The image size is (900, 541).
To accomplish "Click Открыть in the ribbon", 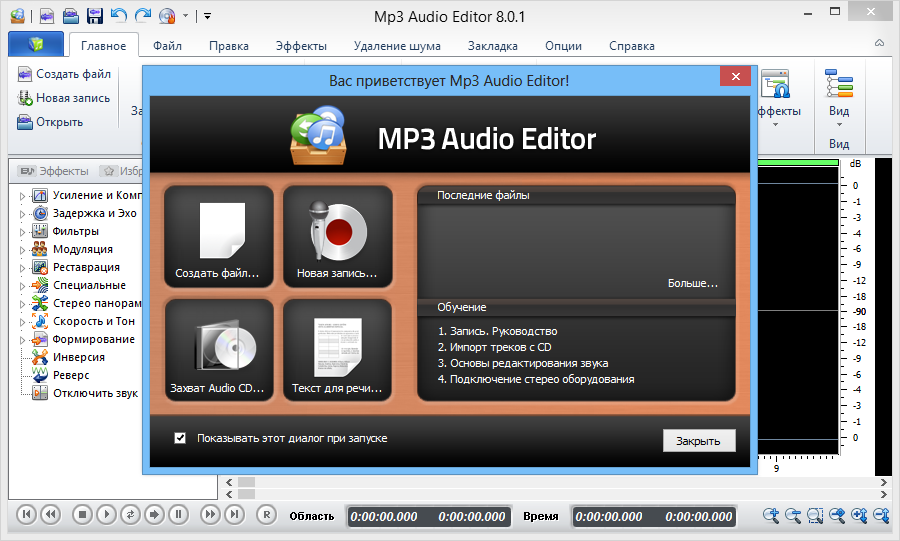I will coord(50,122).
